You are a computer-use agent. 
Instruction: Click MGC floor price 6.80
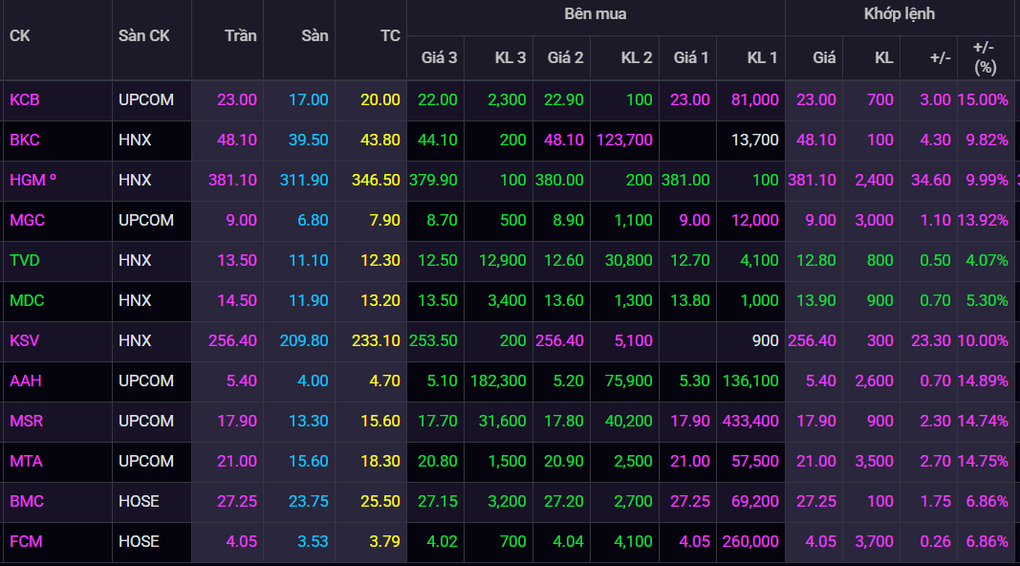point(313,220)
